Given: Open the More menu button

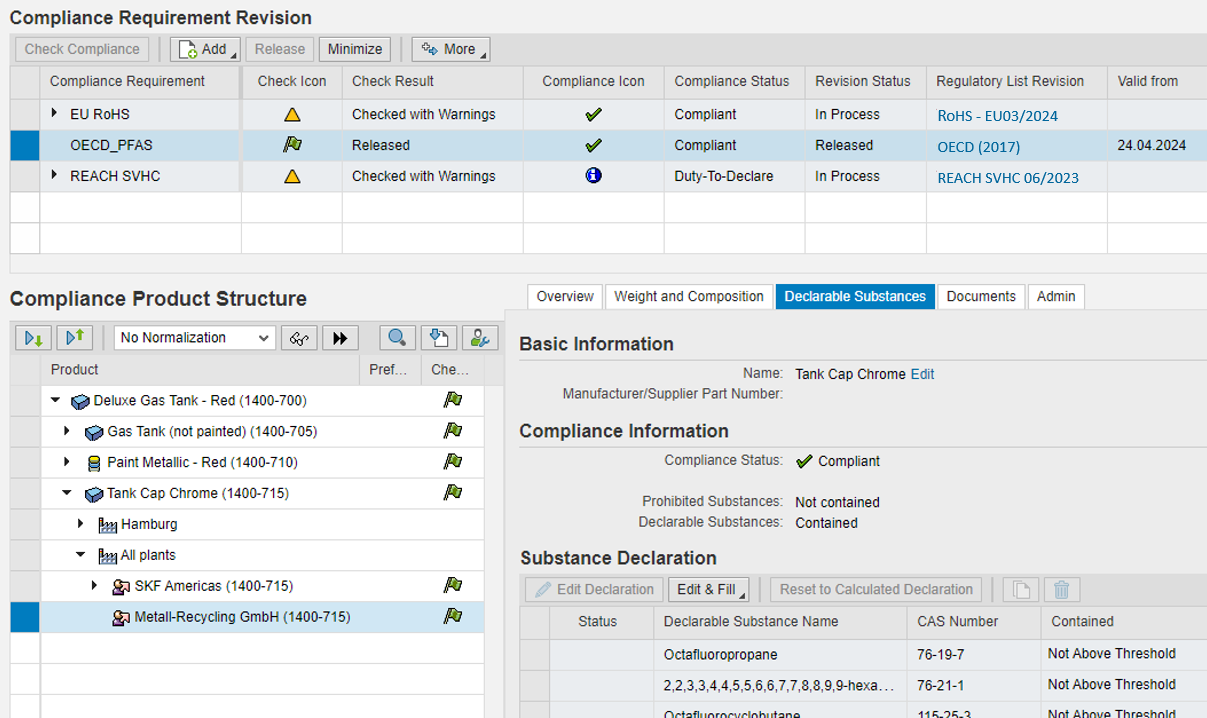Looking at the screenshot, I should (x=451, y=49).
